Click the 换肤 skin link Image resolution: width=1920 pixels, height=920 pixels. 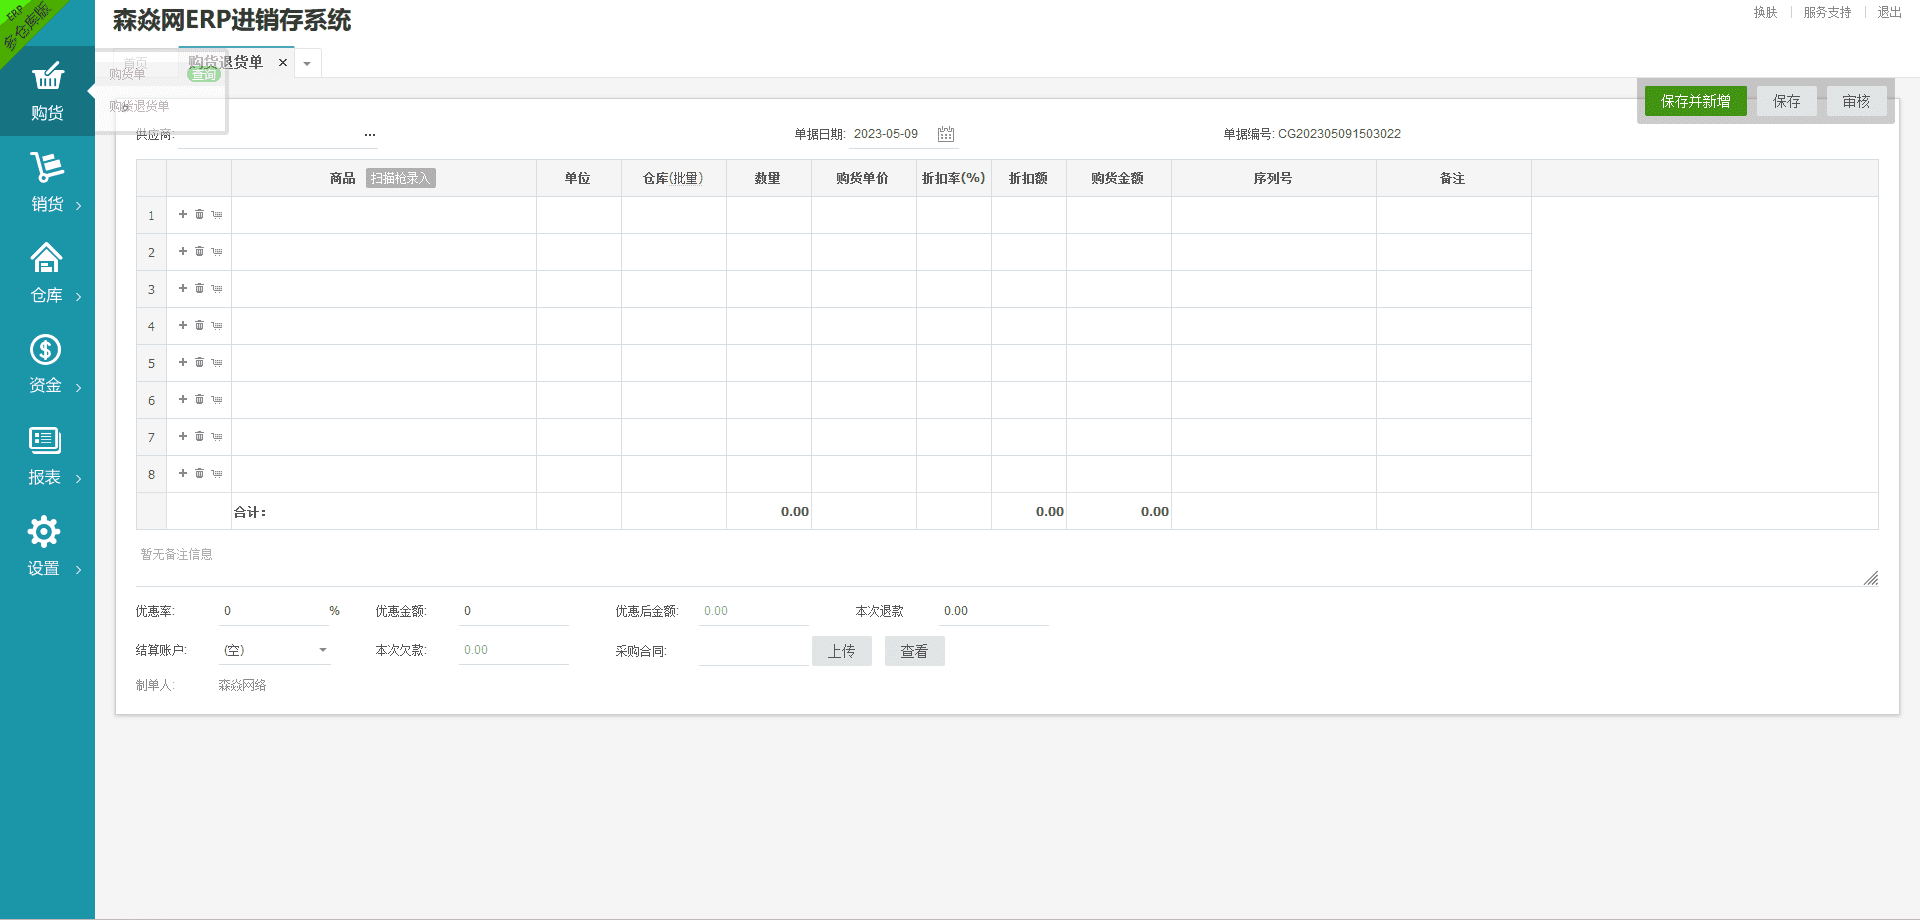point(1766,12)
